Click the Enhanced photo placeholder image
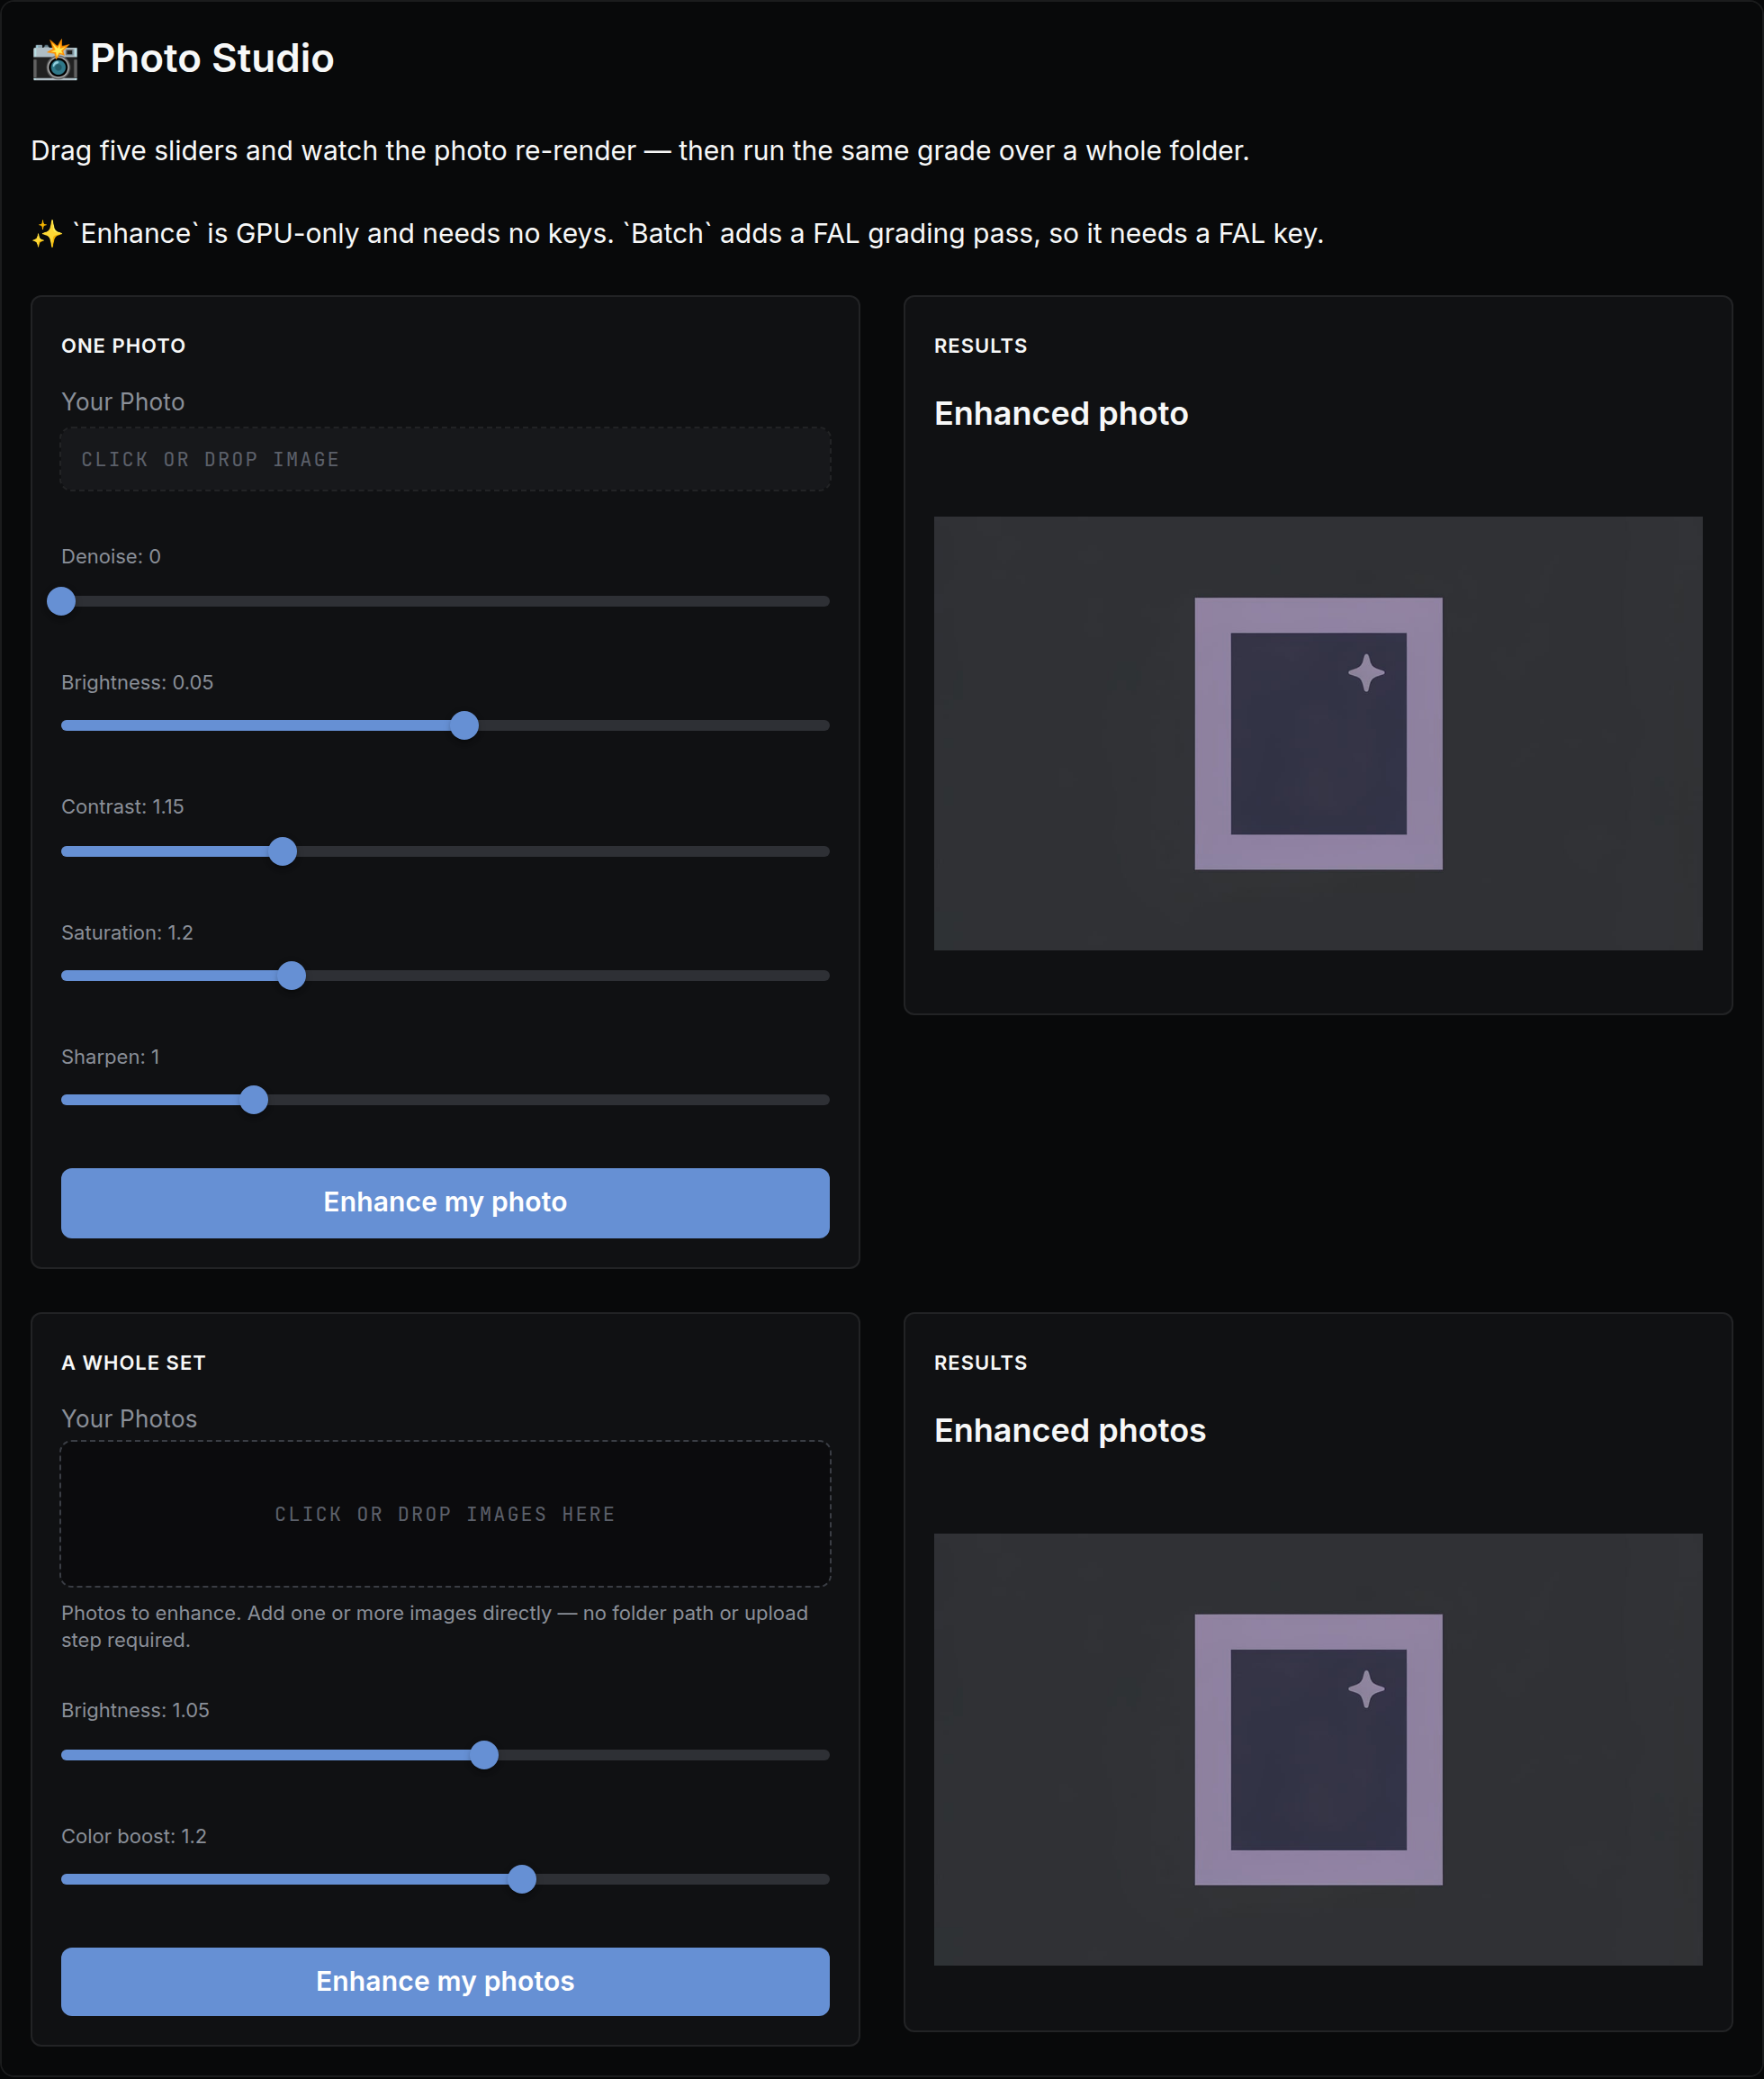Screen dimensions: 1764x2079 point(1318,733)
